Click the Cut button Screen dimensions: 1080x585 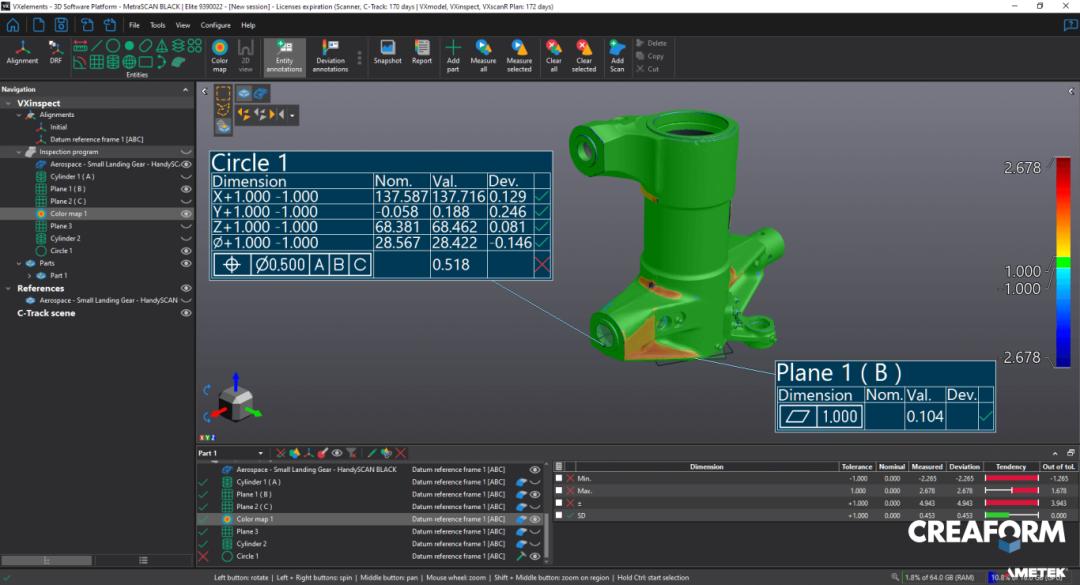pyautogui.click(x=647, y=69)
